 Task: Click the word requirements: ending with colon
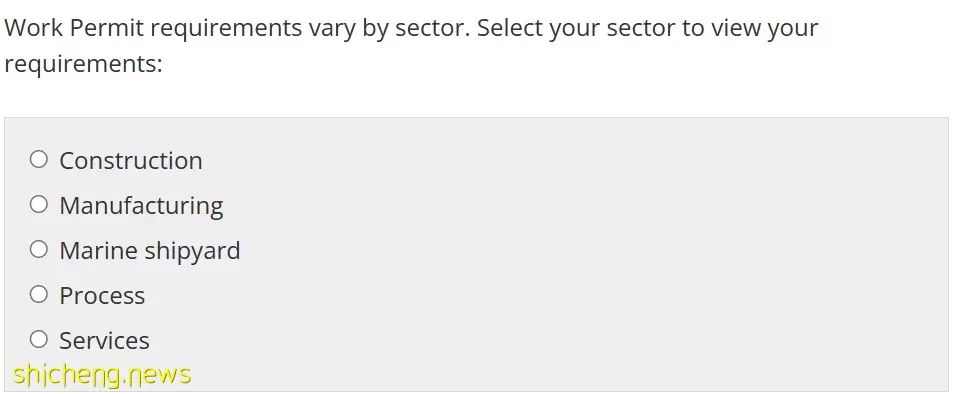(83, 64)
